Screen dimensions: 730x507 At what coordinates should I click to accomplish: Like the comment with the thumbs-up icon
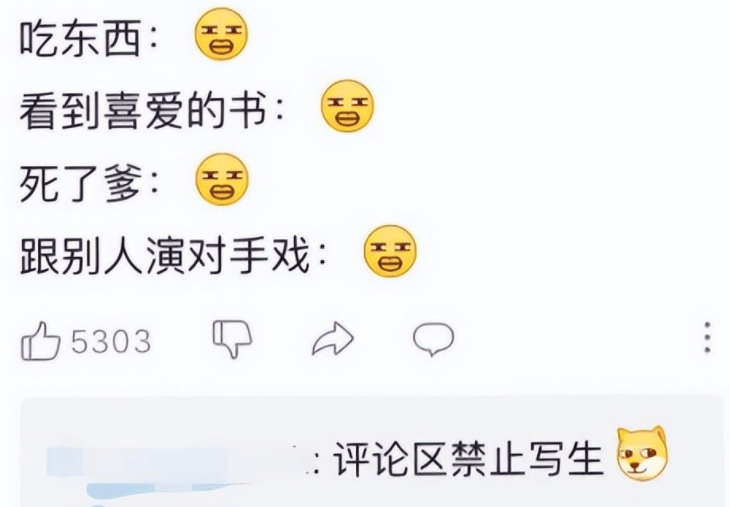pos(41,341)
